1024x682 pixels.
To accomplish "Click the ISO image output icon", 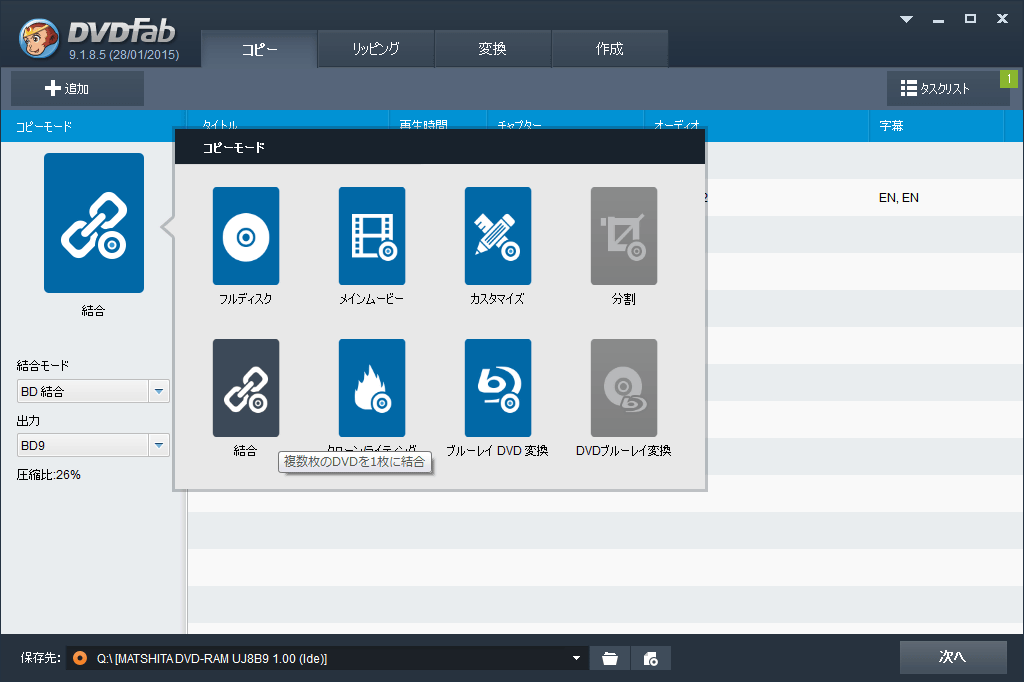I will tap(650, 658).
